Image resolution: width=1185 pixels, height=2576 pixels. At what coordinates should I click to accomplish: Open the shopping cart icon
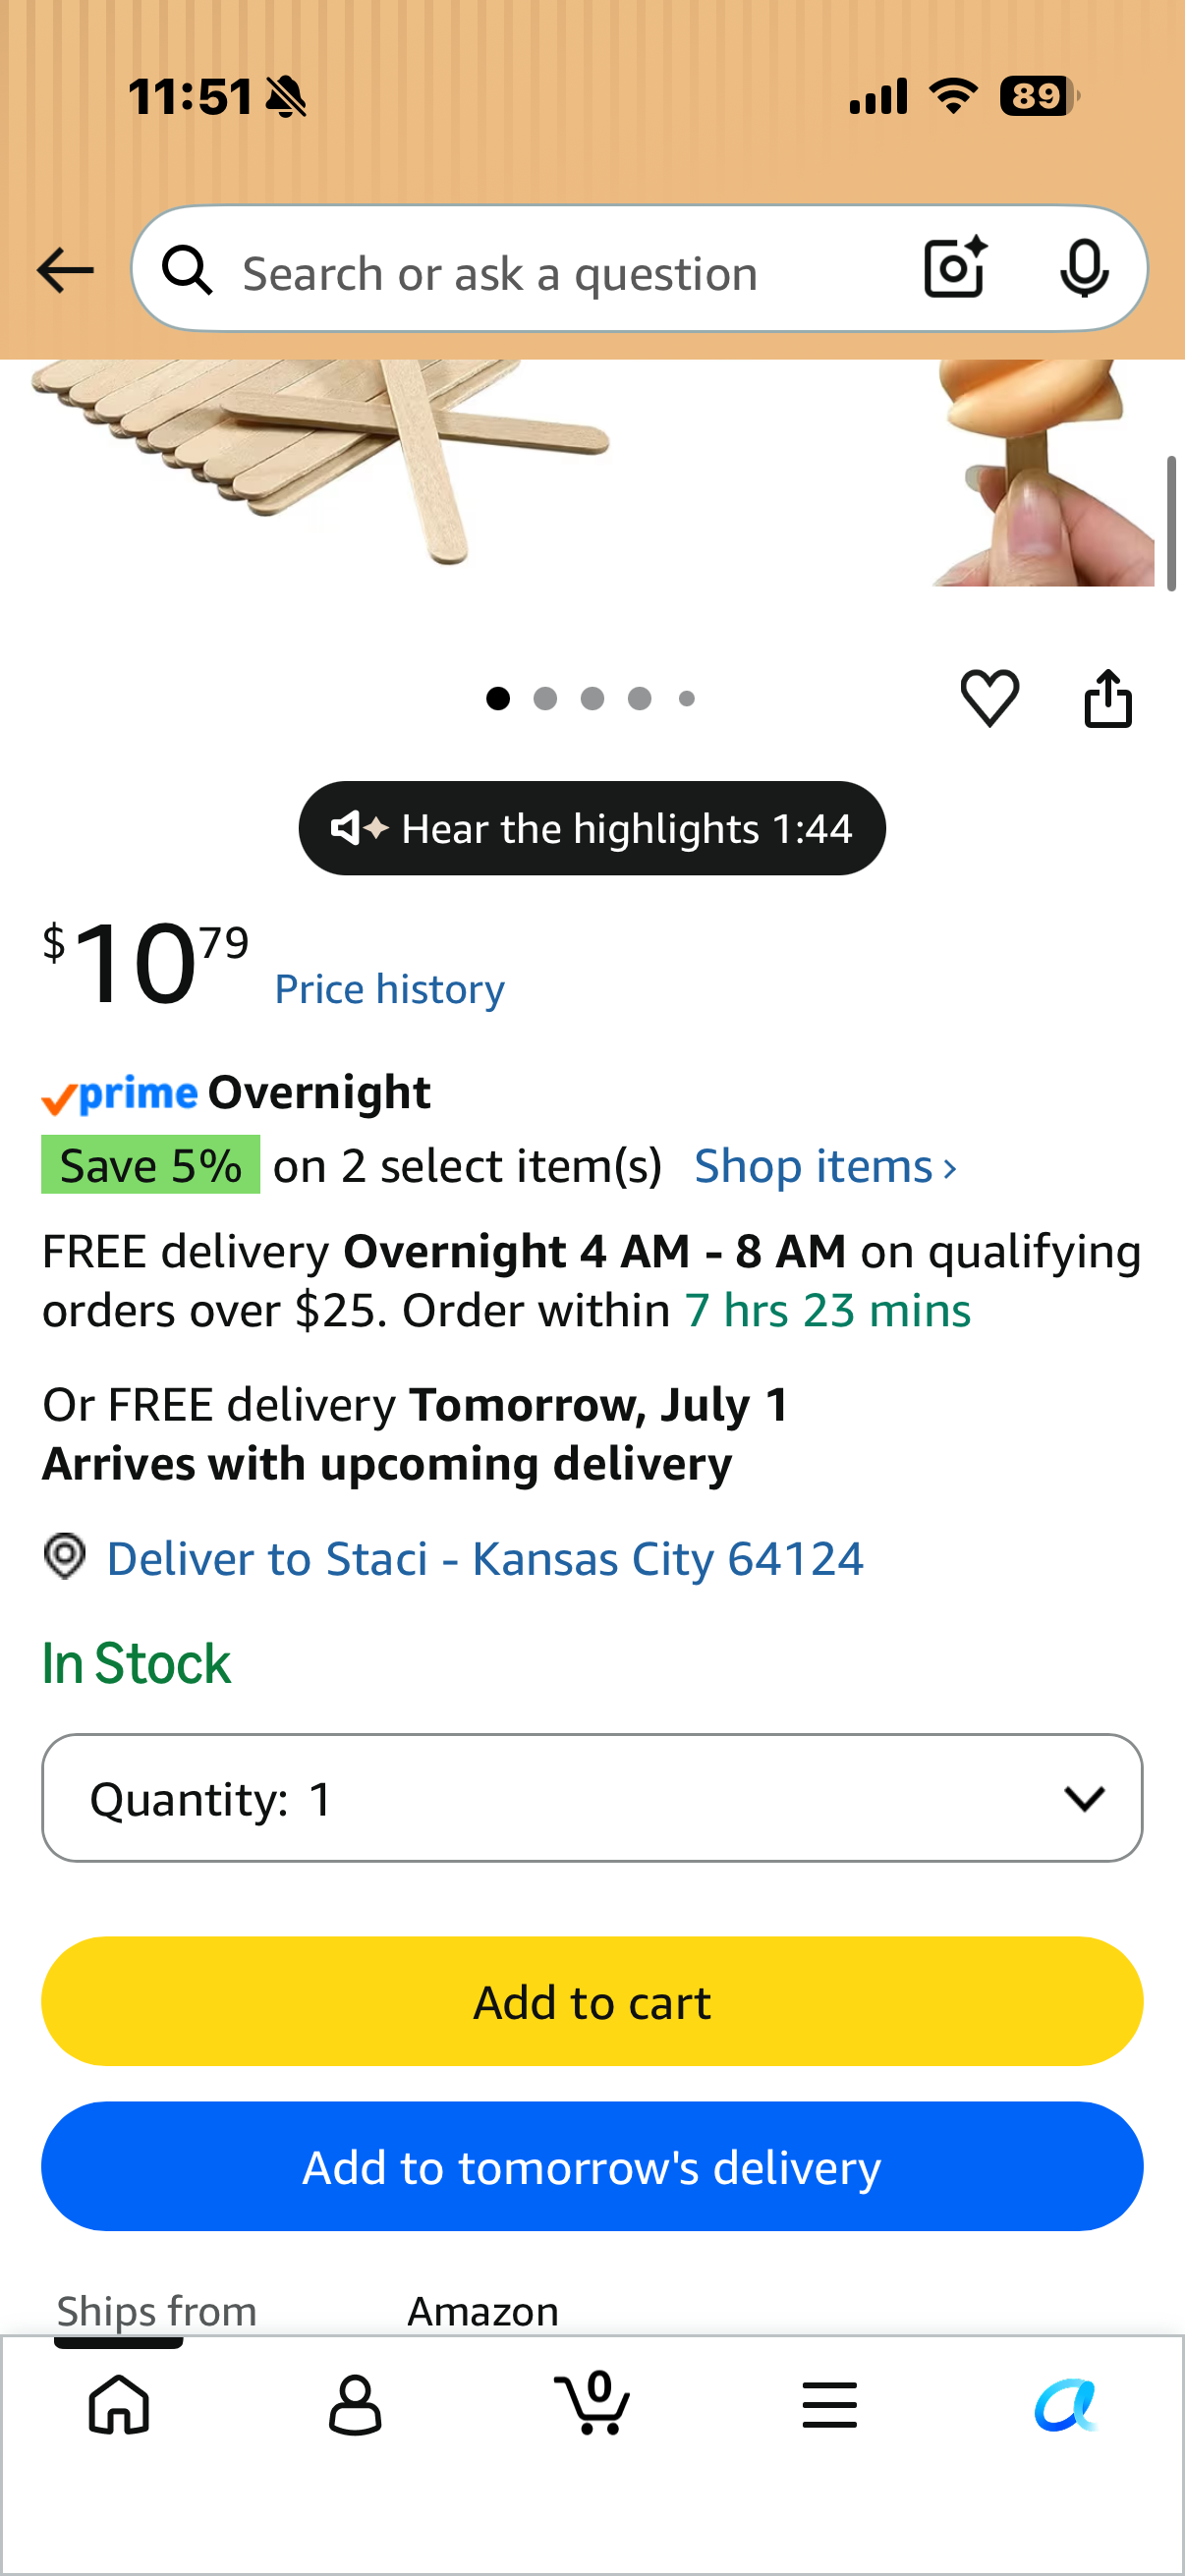[592, 2403]
